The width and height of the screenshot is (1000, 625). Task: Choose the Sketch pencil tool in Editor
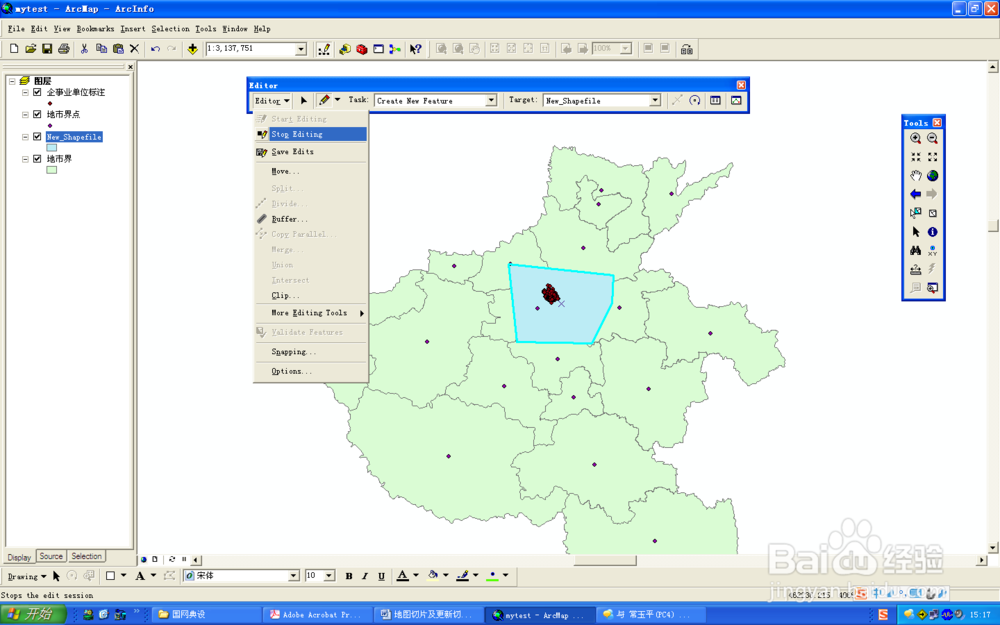pos(324,100)
